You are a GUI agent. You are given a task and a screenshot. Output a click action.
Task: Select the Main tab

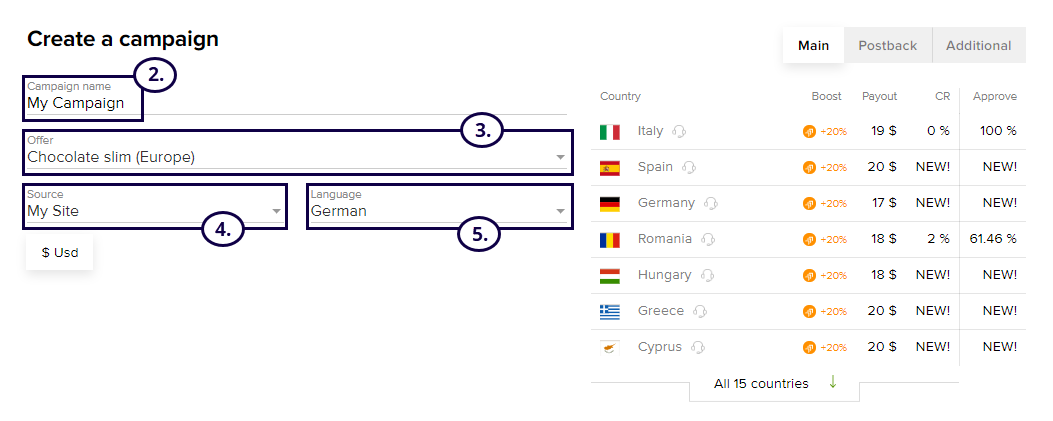point(813,45)
